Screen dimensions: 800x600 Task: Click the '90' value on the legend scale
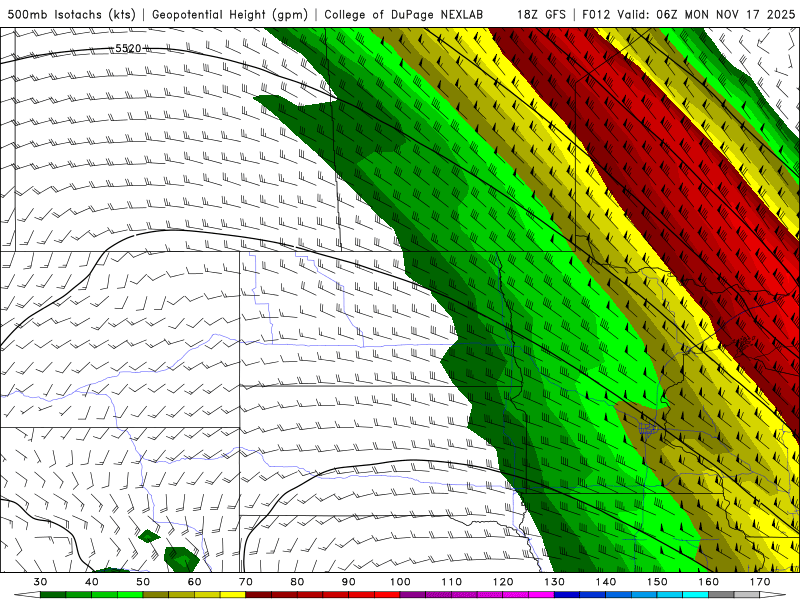coord(349,582)
